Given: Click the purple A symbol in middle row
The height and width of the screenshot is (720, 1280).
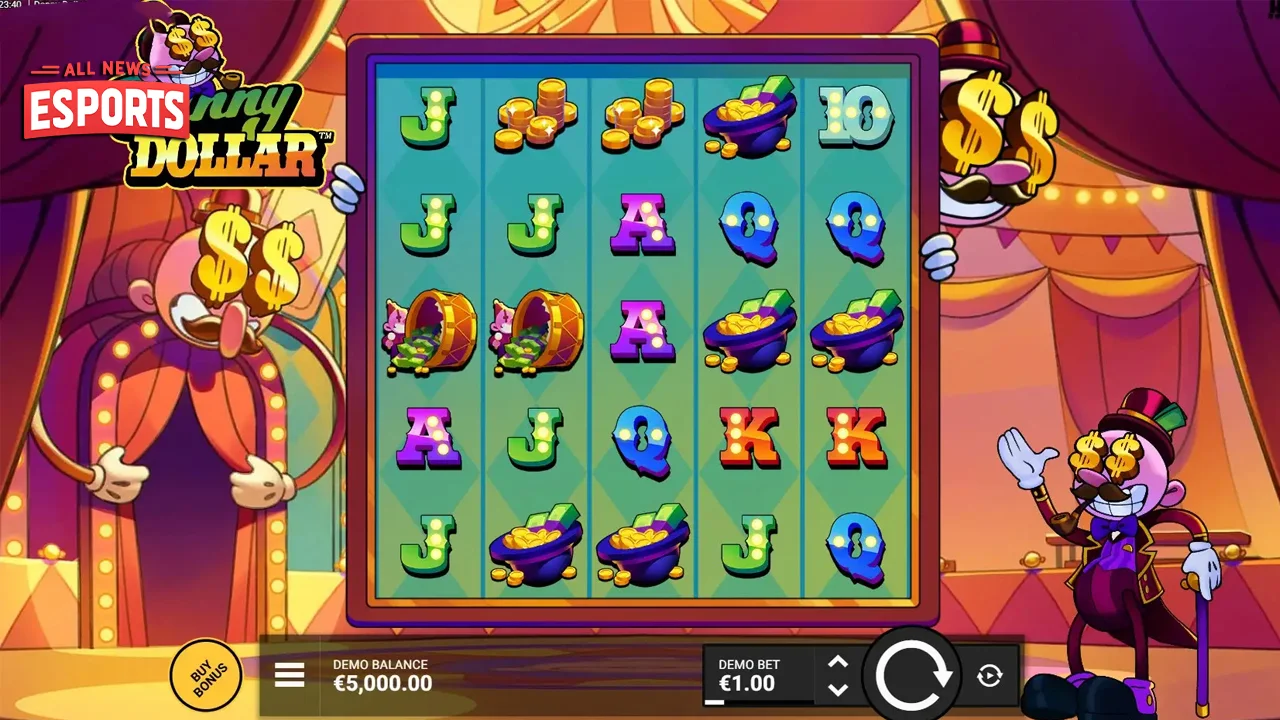Looking at the screenshot, I should pos(642,332).
